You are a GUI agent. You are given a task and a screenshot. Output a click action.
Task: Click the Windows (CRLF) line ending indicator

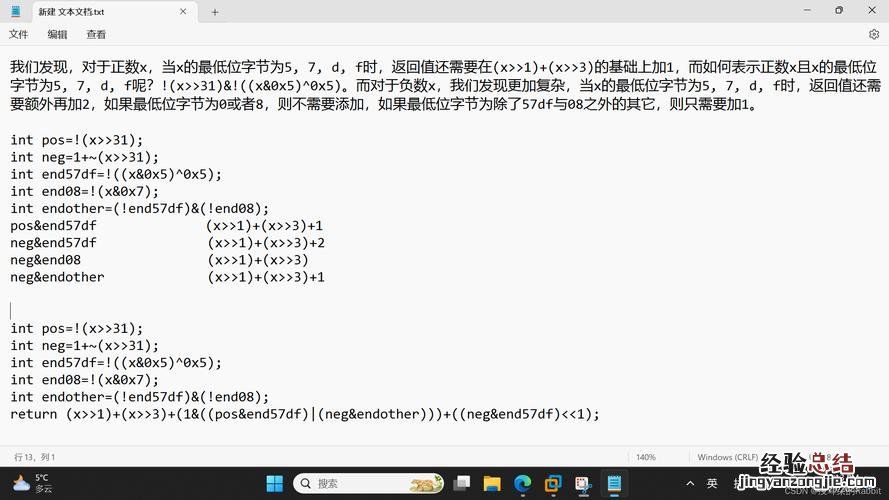727,457
